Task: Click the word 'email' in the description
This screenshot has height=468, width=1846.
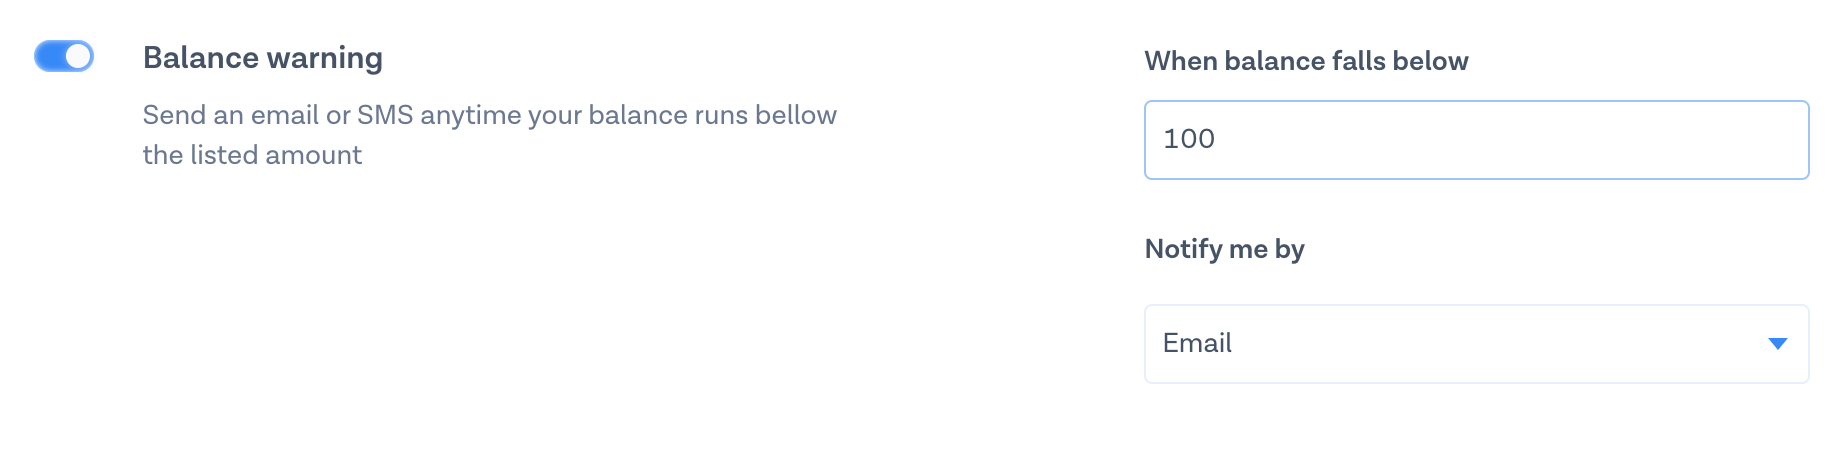Action: pyautogui.click(x=285, y=115)
